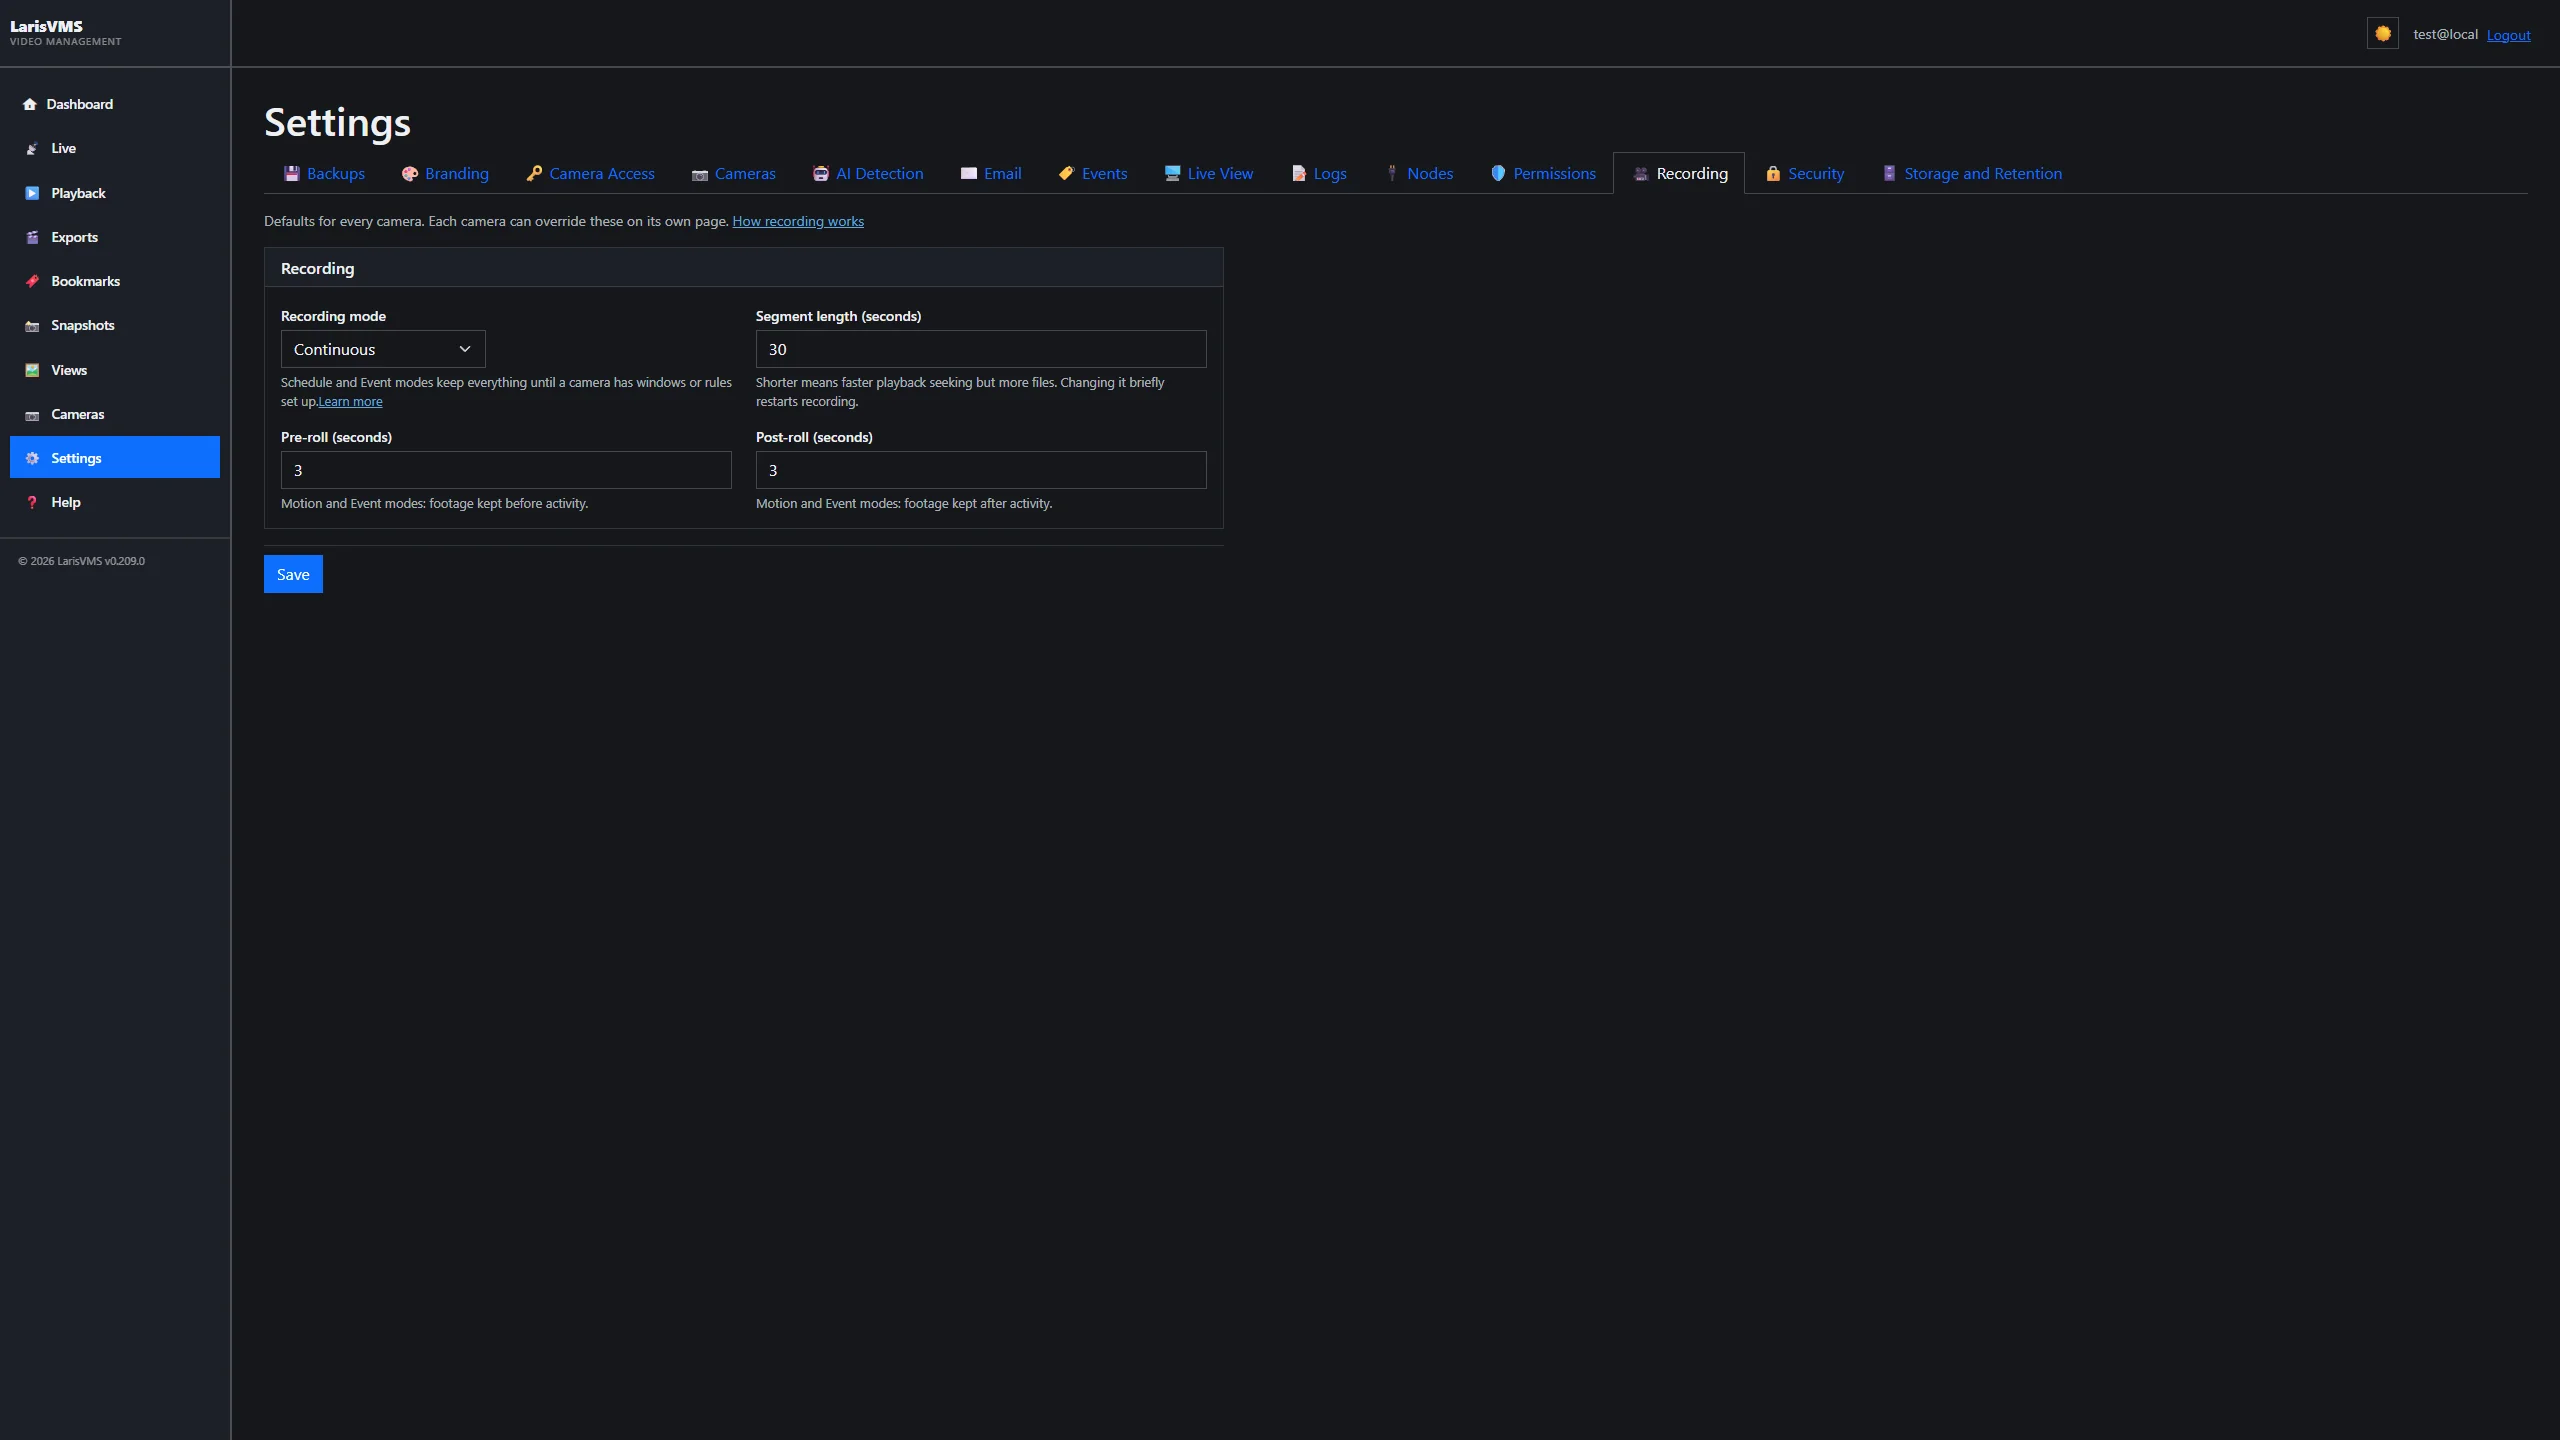Click the Logout link
2560x1440 pixels.
[2508, 35]
